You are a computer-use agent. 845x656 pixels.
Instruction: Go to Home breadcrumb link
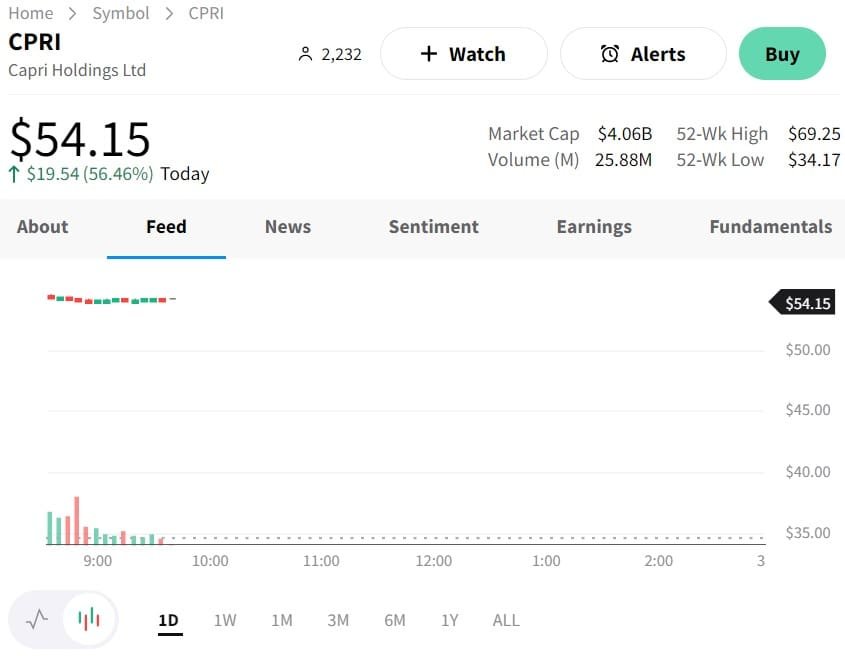(30, 13)
